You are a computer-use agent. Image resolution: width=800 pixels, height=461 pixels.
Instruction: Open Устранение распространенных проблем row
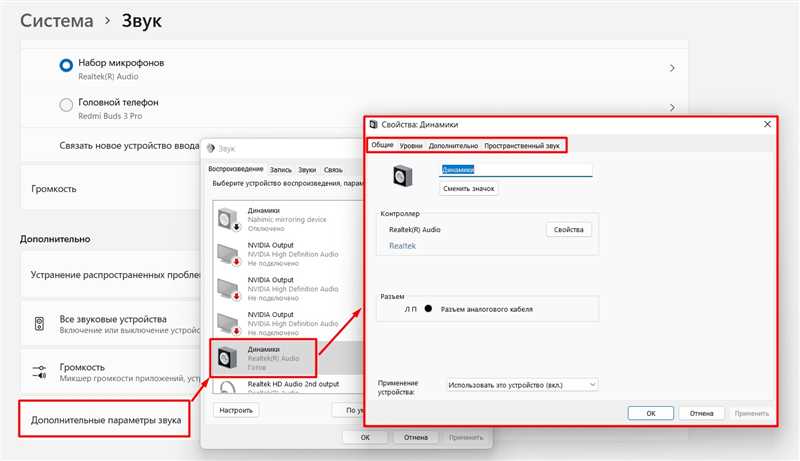111,274
